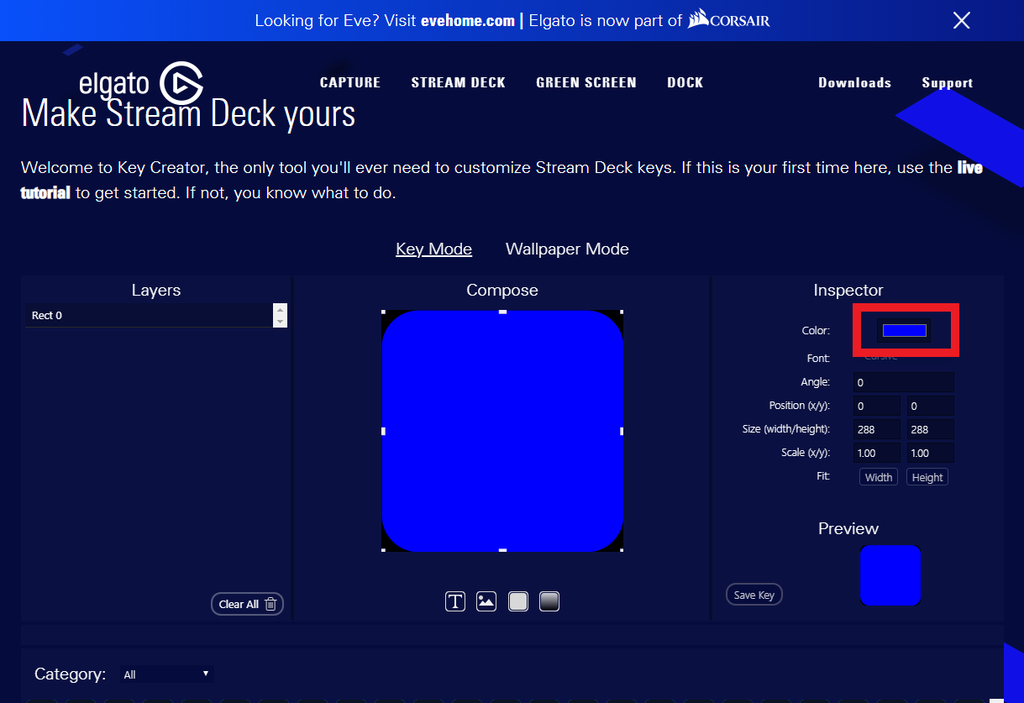The image size is (1024, 703).
Task: Open the DOCK menu
Action: (x=685, y=82)
